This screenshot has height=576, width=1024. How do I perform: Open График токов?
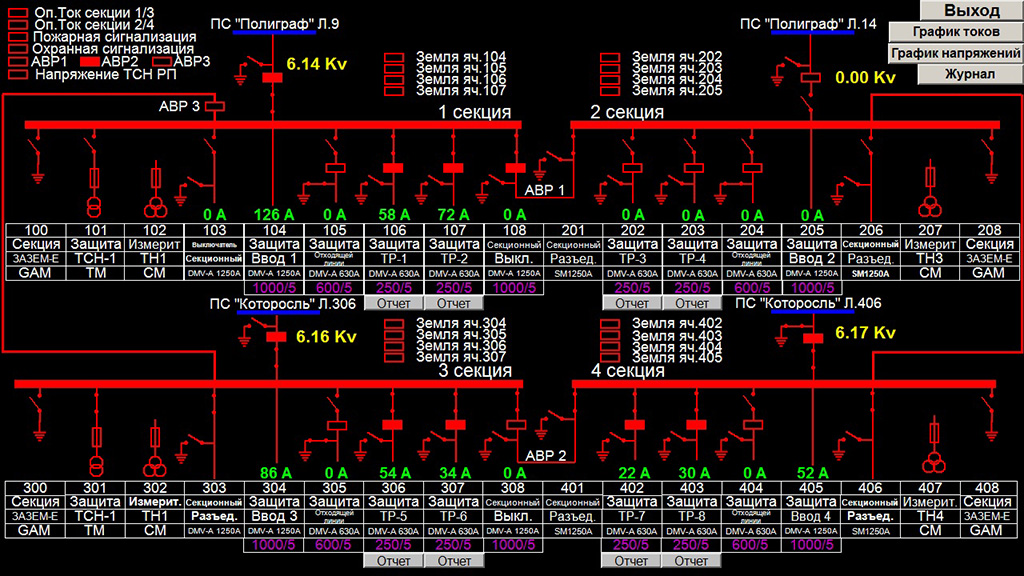(955, 31)
